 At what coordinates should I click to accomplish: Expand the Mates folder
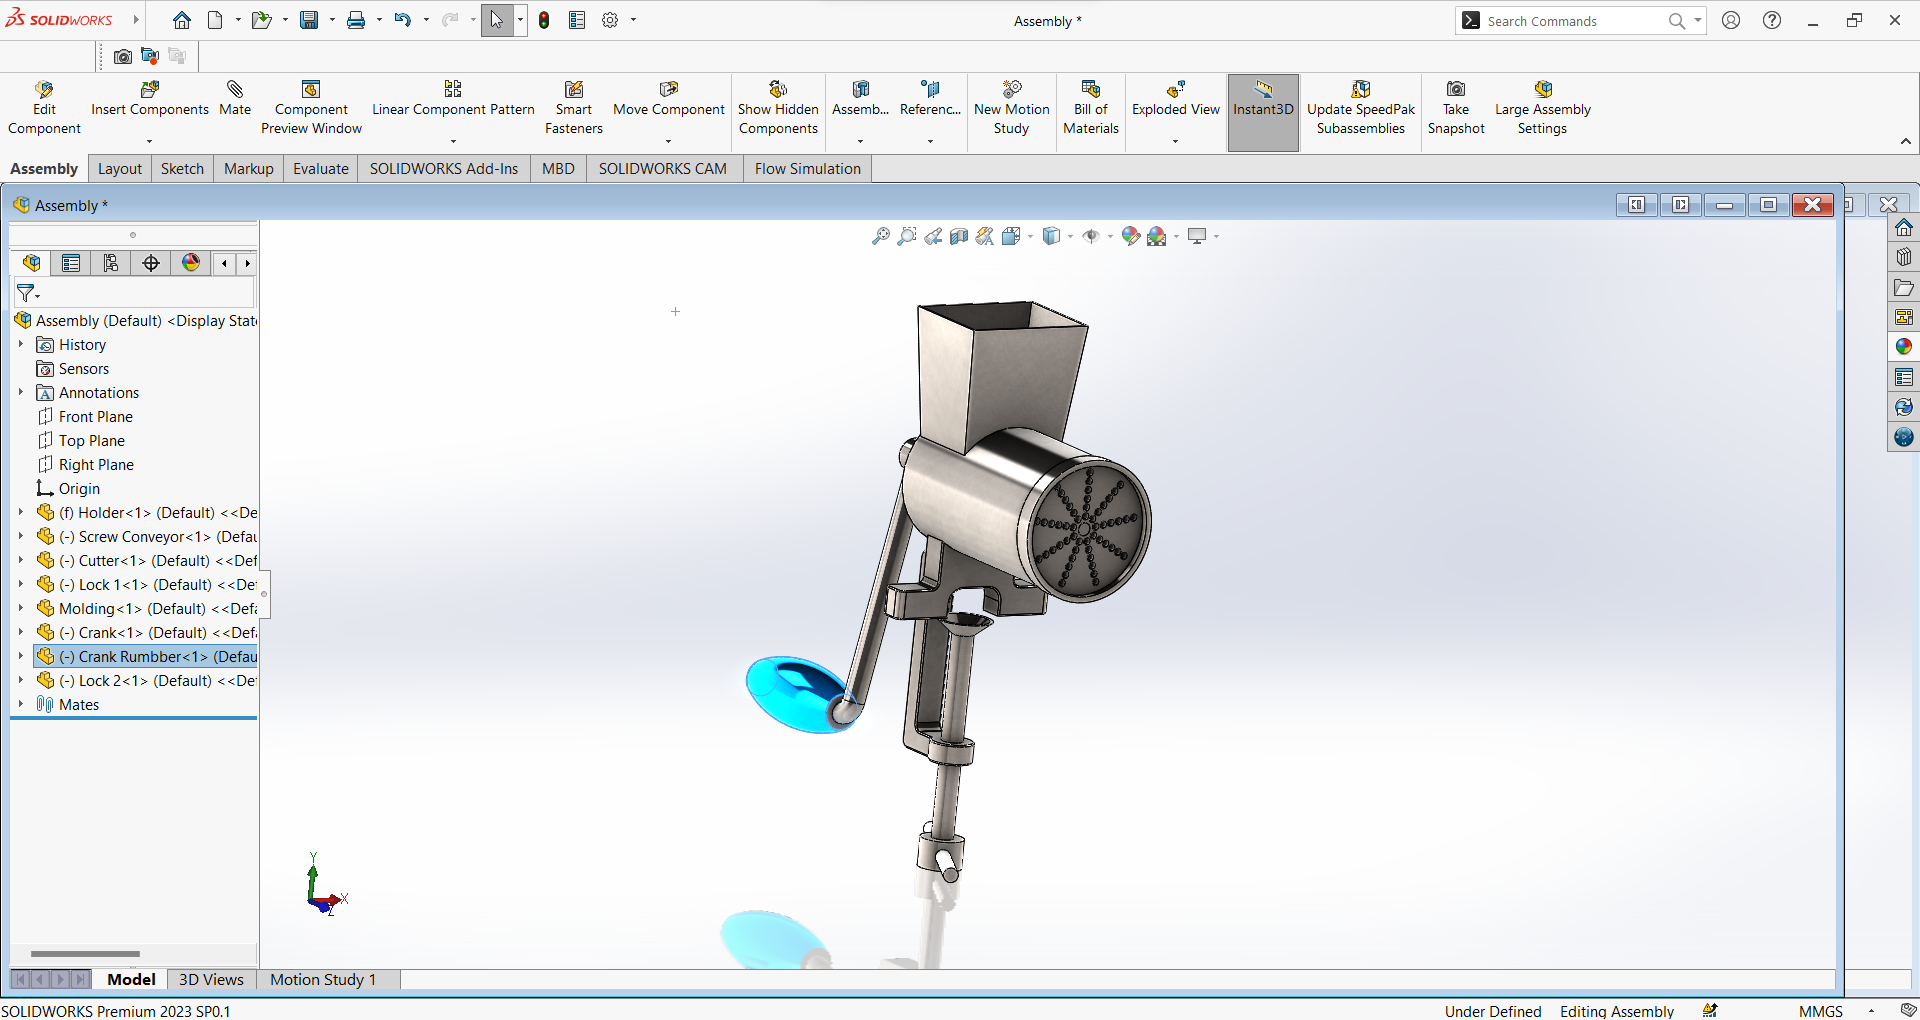20,704
